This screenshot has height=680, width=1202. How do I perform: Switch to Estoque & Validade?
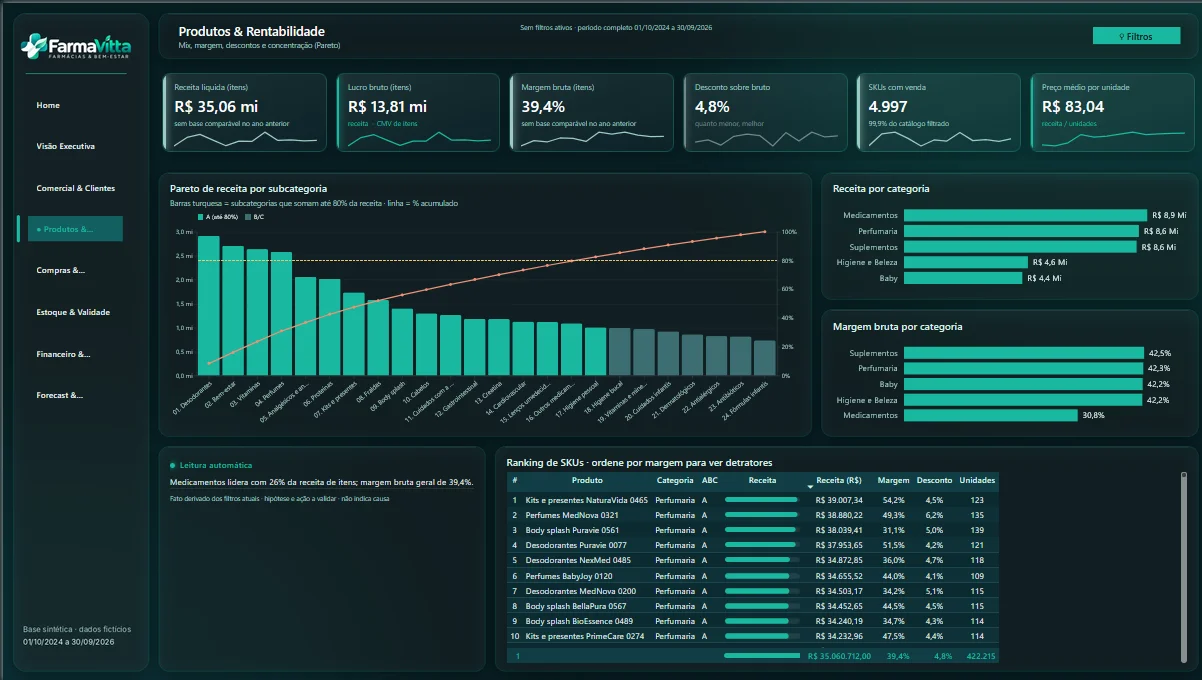[x=73, y=312]
